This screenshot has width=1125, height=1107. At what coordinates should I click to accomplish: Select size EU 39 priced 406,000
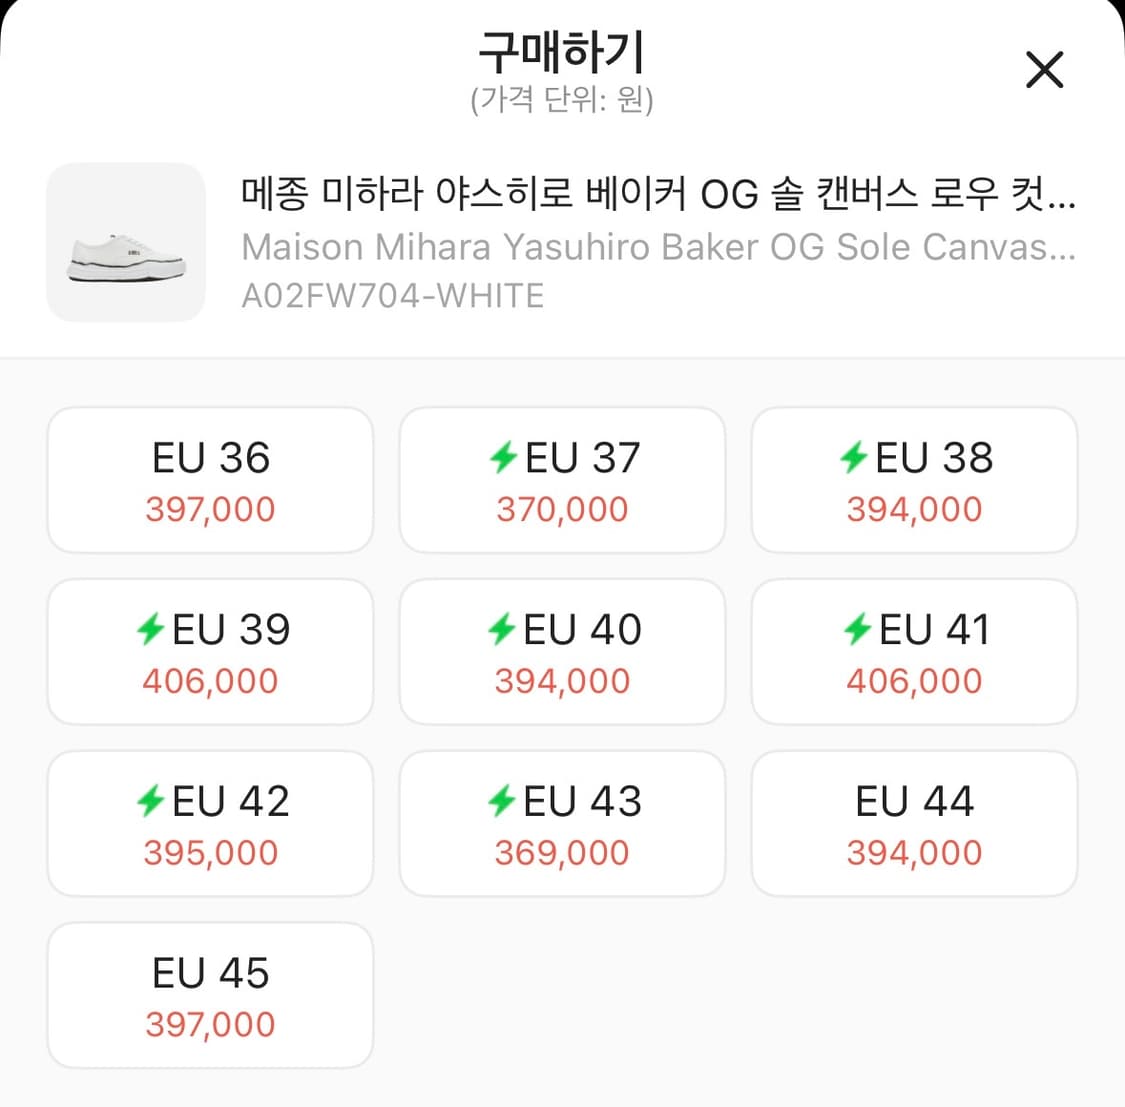pyautogui.click(x=210, y=651)
